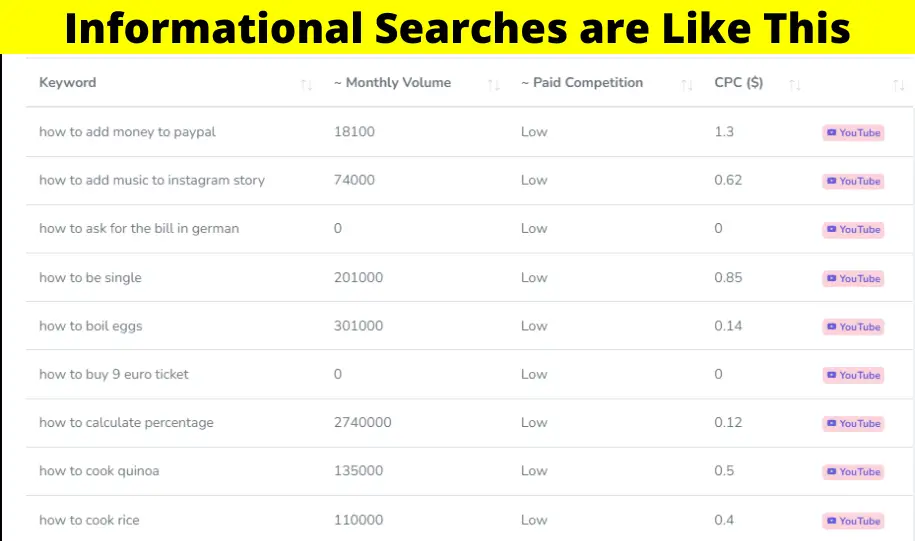This screenshot has height=541, width=915.
Task: Open YouTube badge for boil eggs row
Action: point(853,327)
